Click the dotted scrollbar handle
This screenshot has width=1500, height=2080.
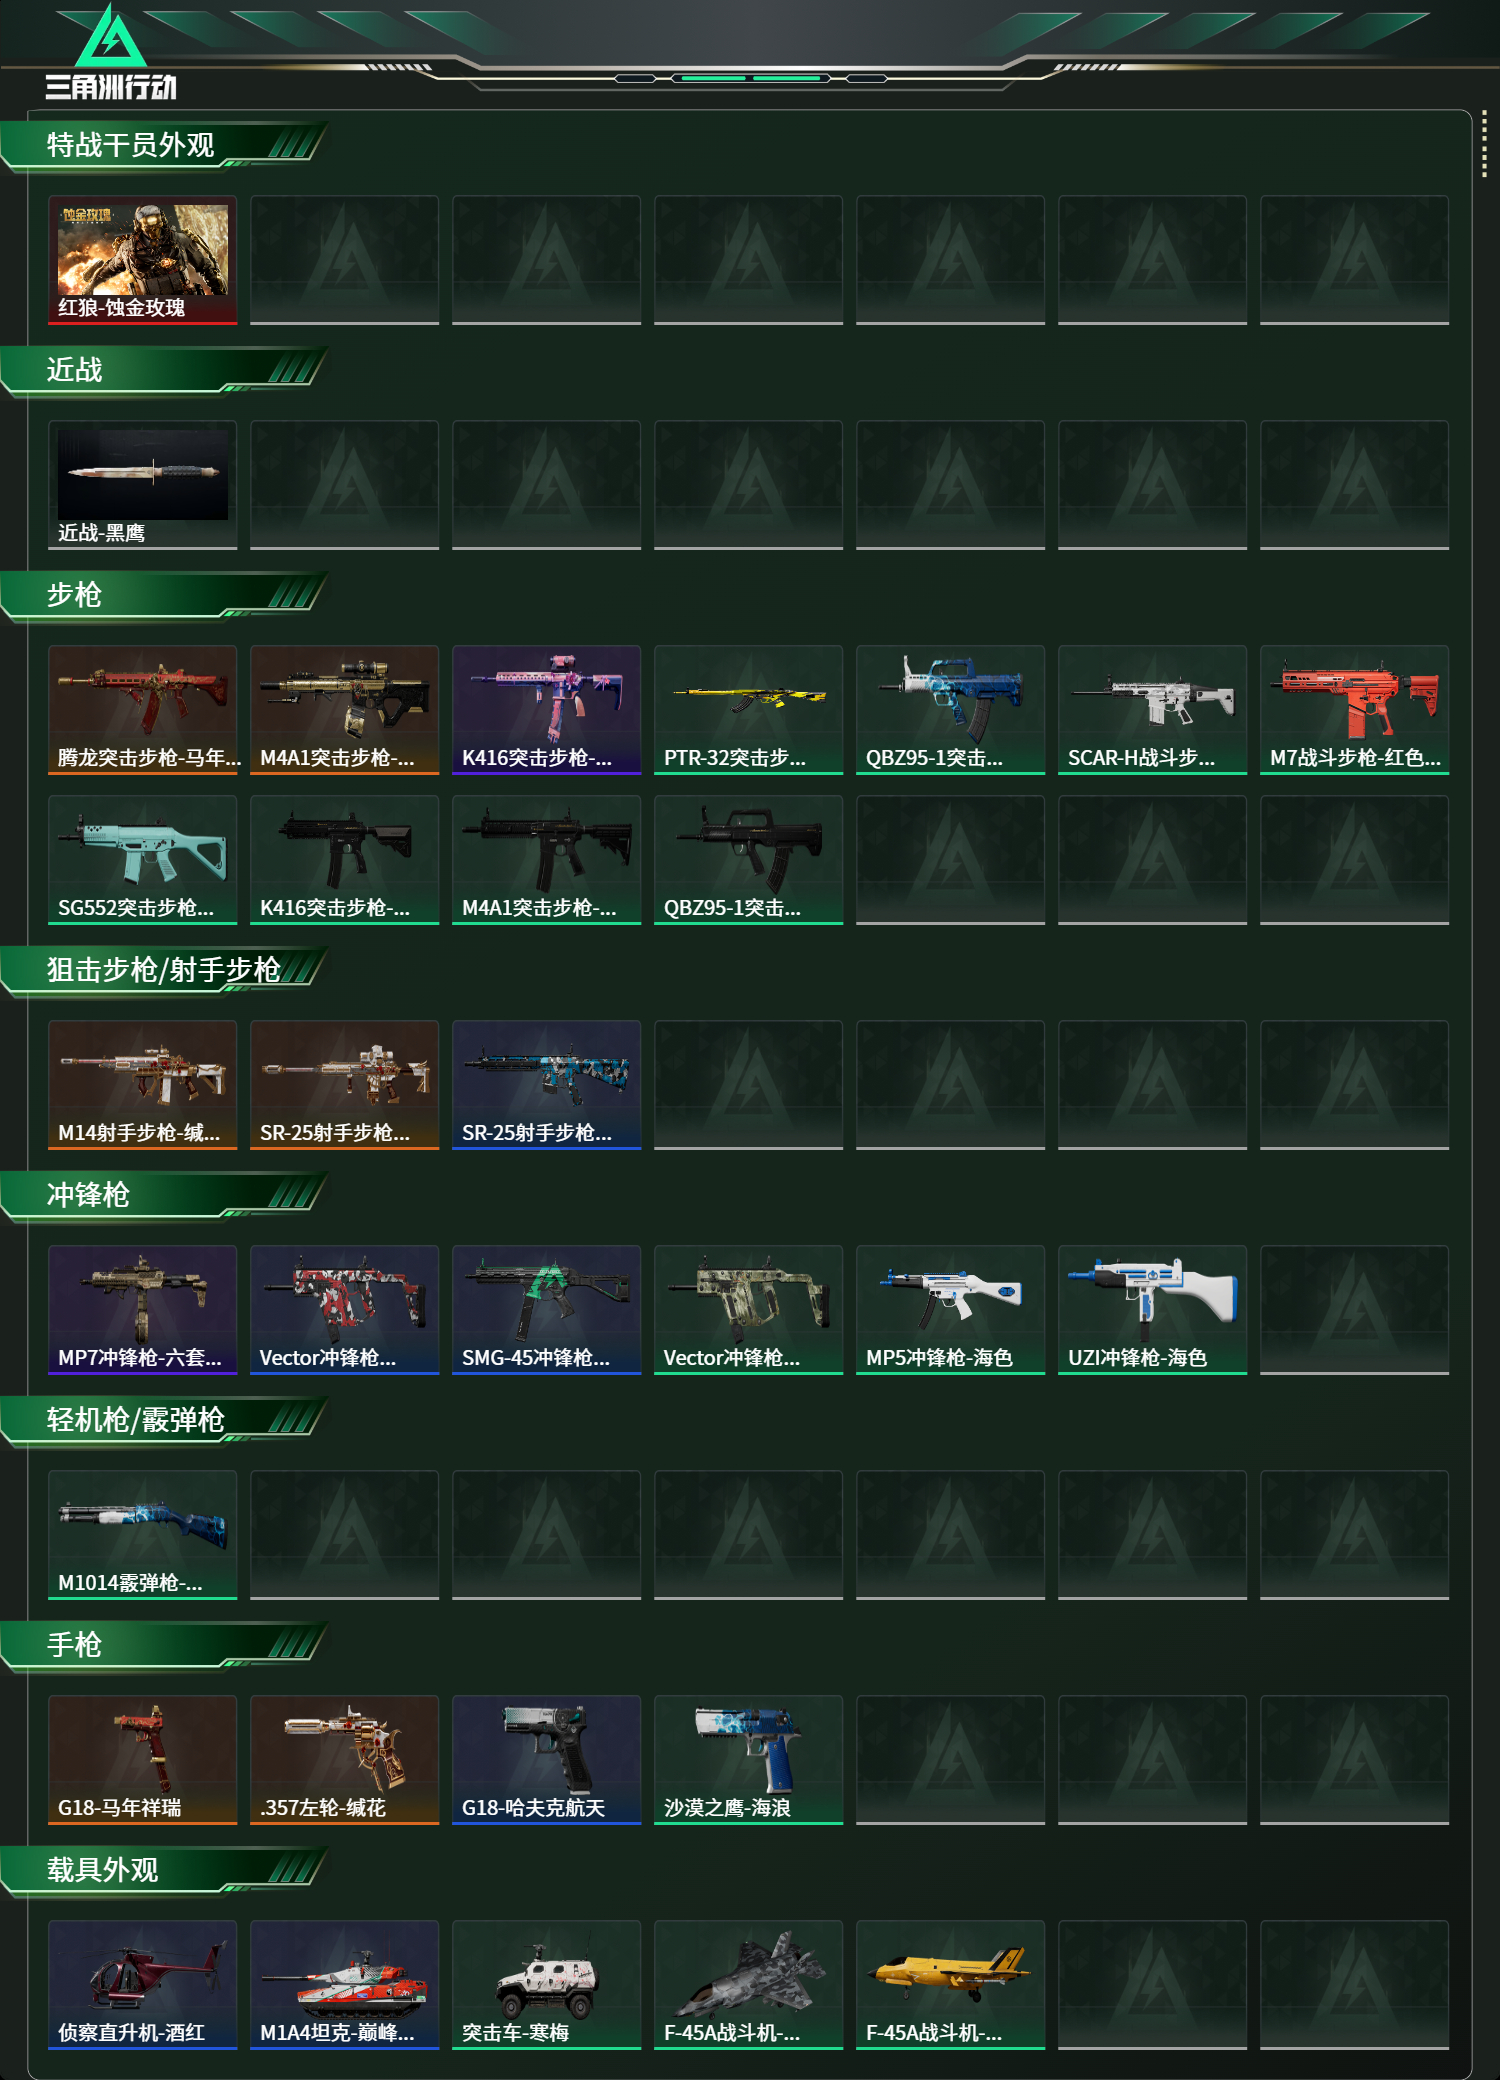(x=1484, y=144)
